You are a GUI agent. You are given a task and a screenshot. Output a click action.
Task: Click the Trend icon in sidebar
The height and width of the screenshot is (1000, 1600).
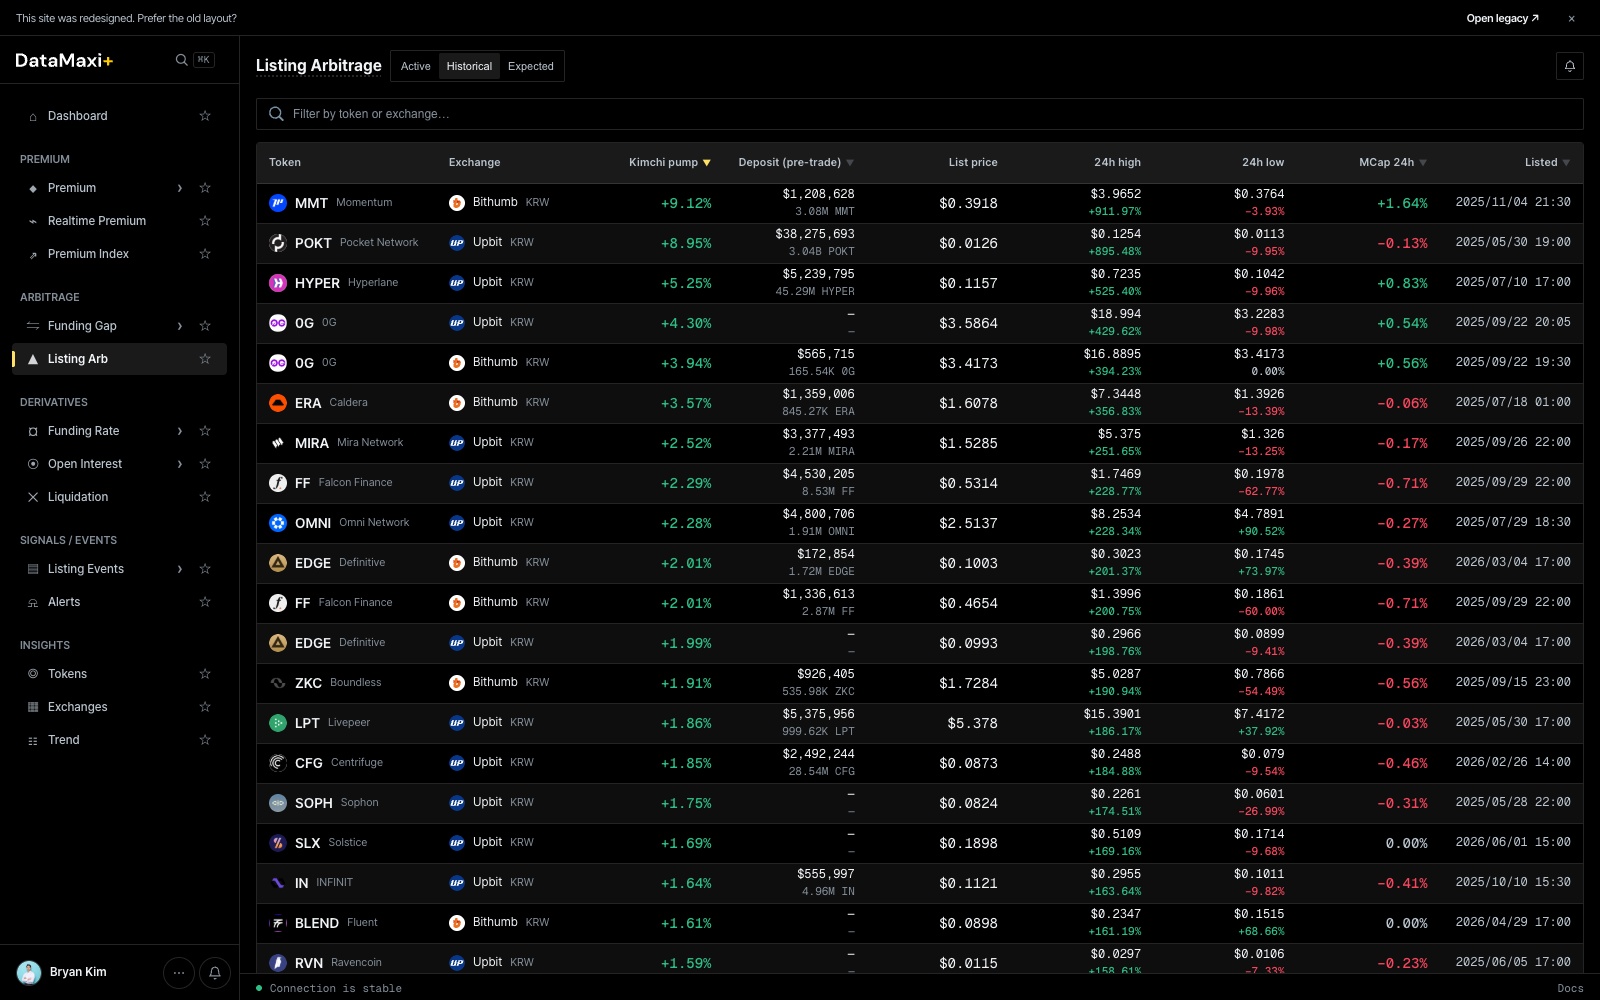click(x=33, y=740)
